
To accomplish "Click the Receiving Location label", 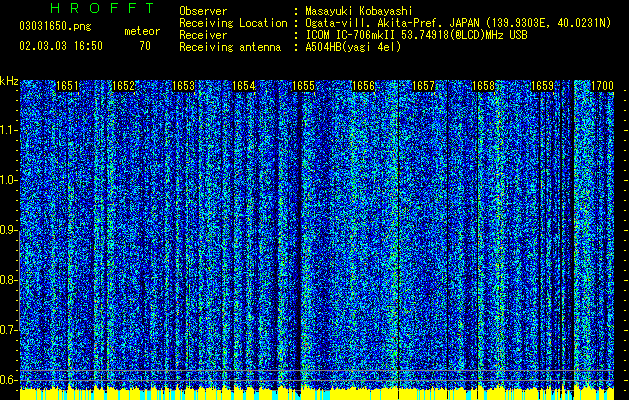I will point(233,23).
